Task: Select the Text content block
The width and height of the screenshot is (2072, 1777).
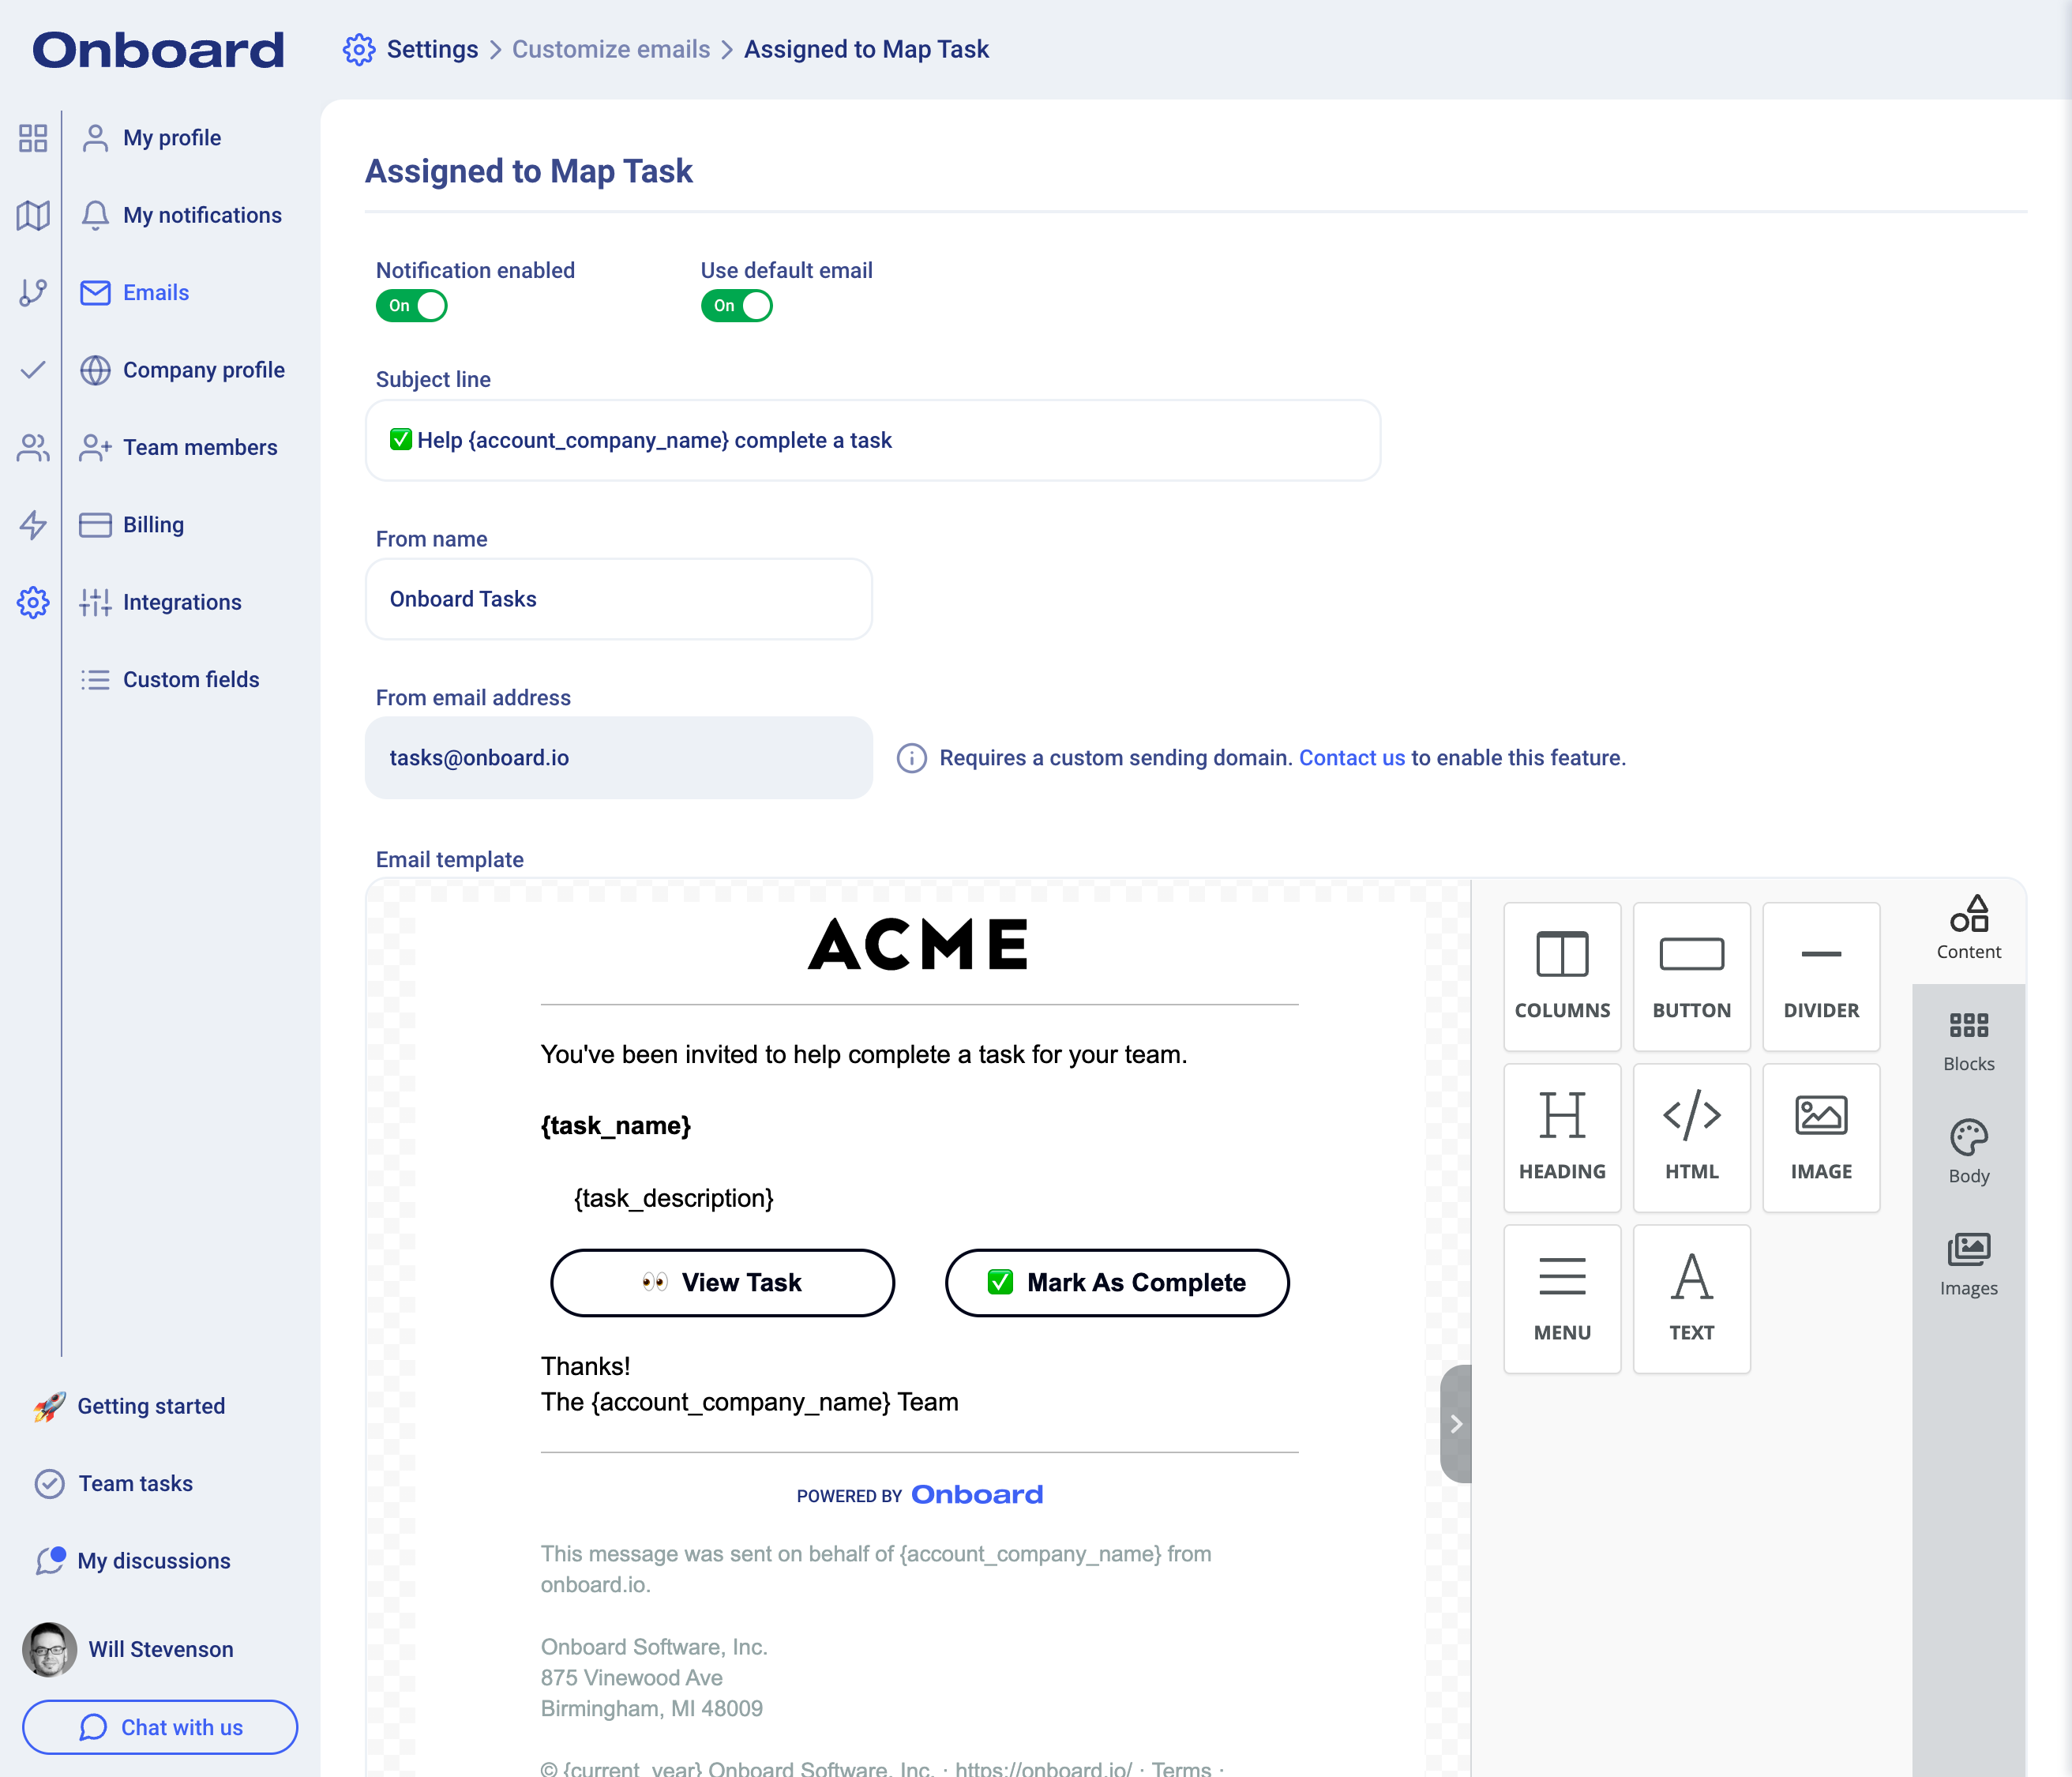Action: click(x=1691, y=1299)
